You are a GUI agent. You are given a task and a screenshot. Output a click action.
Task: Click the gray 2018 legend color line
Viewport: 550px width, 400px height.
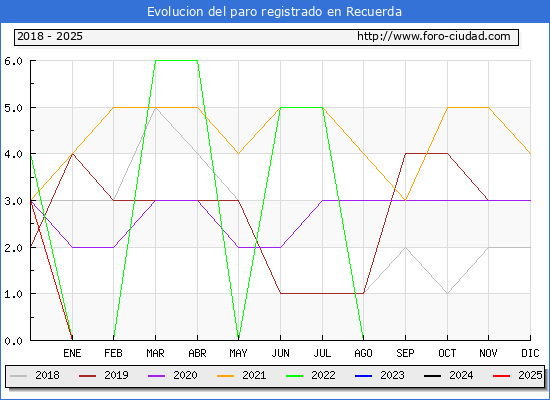click(x=19, y=376)
